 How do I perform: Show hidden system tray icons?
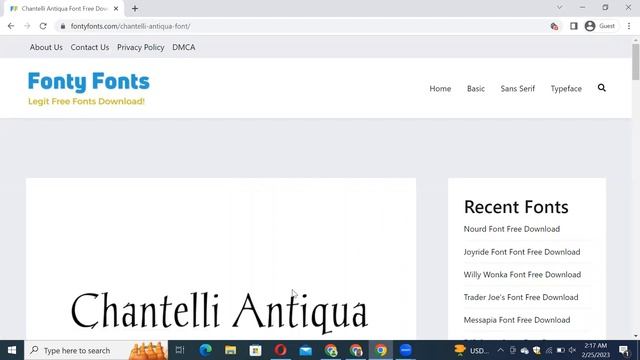[500, 350]
